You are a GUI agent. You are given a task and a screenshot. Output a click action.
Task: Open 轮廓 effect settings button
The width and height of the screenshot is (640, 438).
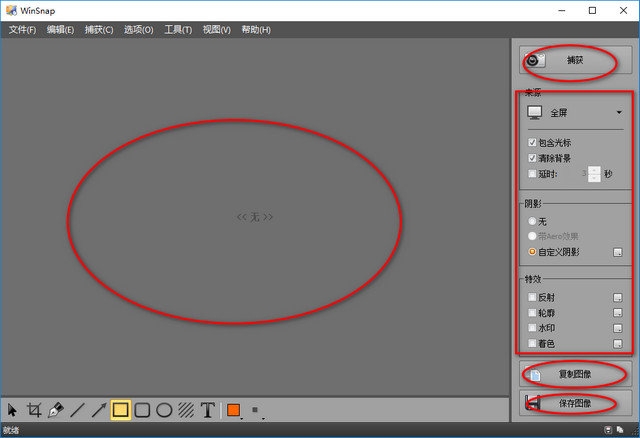click(x=618, y=313)
